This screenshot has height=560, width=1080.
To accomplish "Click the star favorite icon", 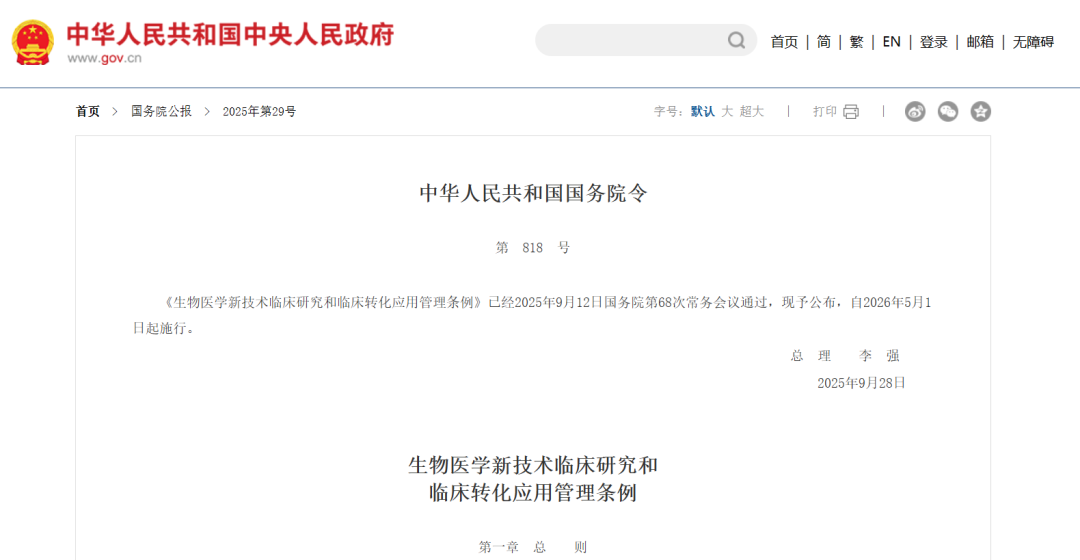I will (x=981, y=112).
